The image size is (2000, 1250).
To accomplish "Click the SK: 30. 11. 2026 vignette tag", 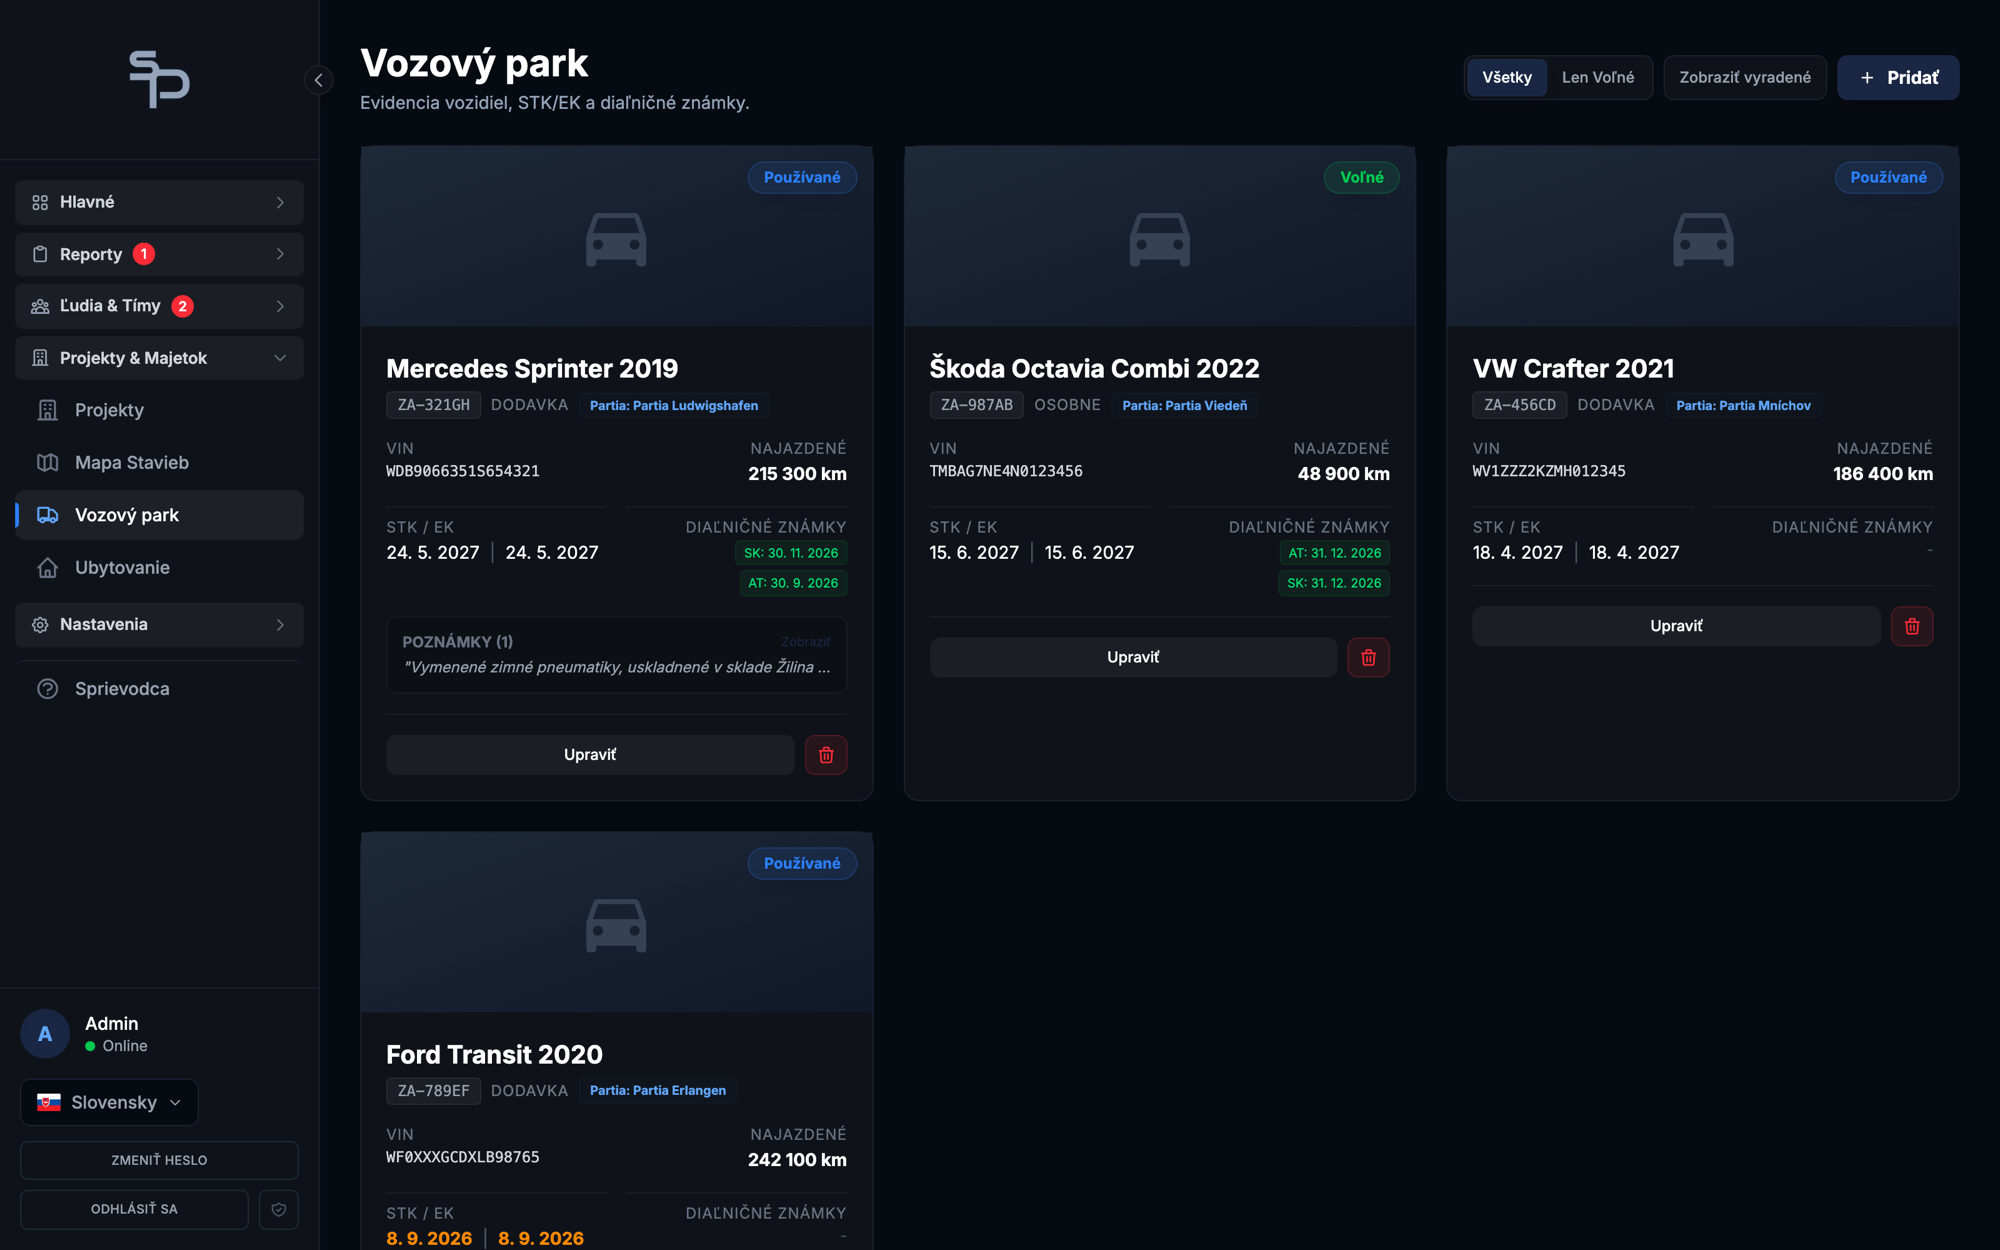I will [x=791, y=553].
